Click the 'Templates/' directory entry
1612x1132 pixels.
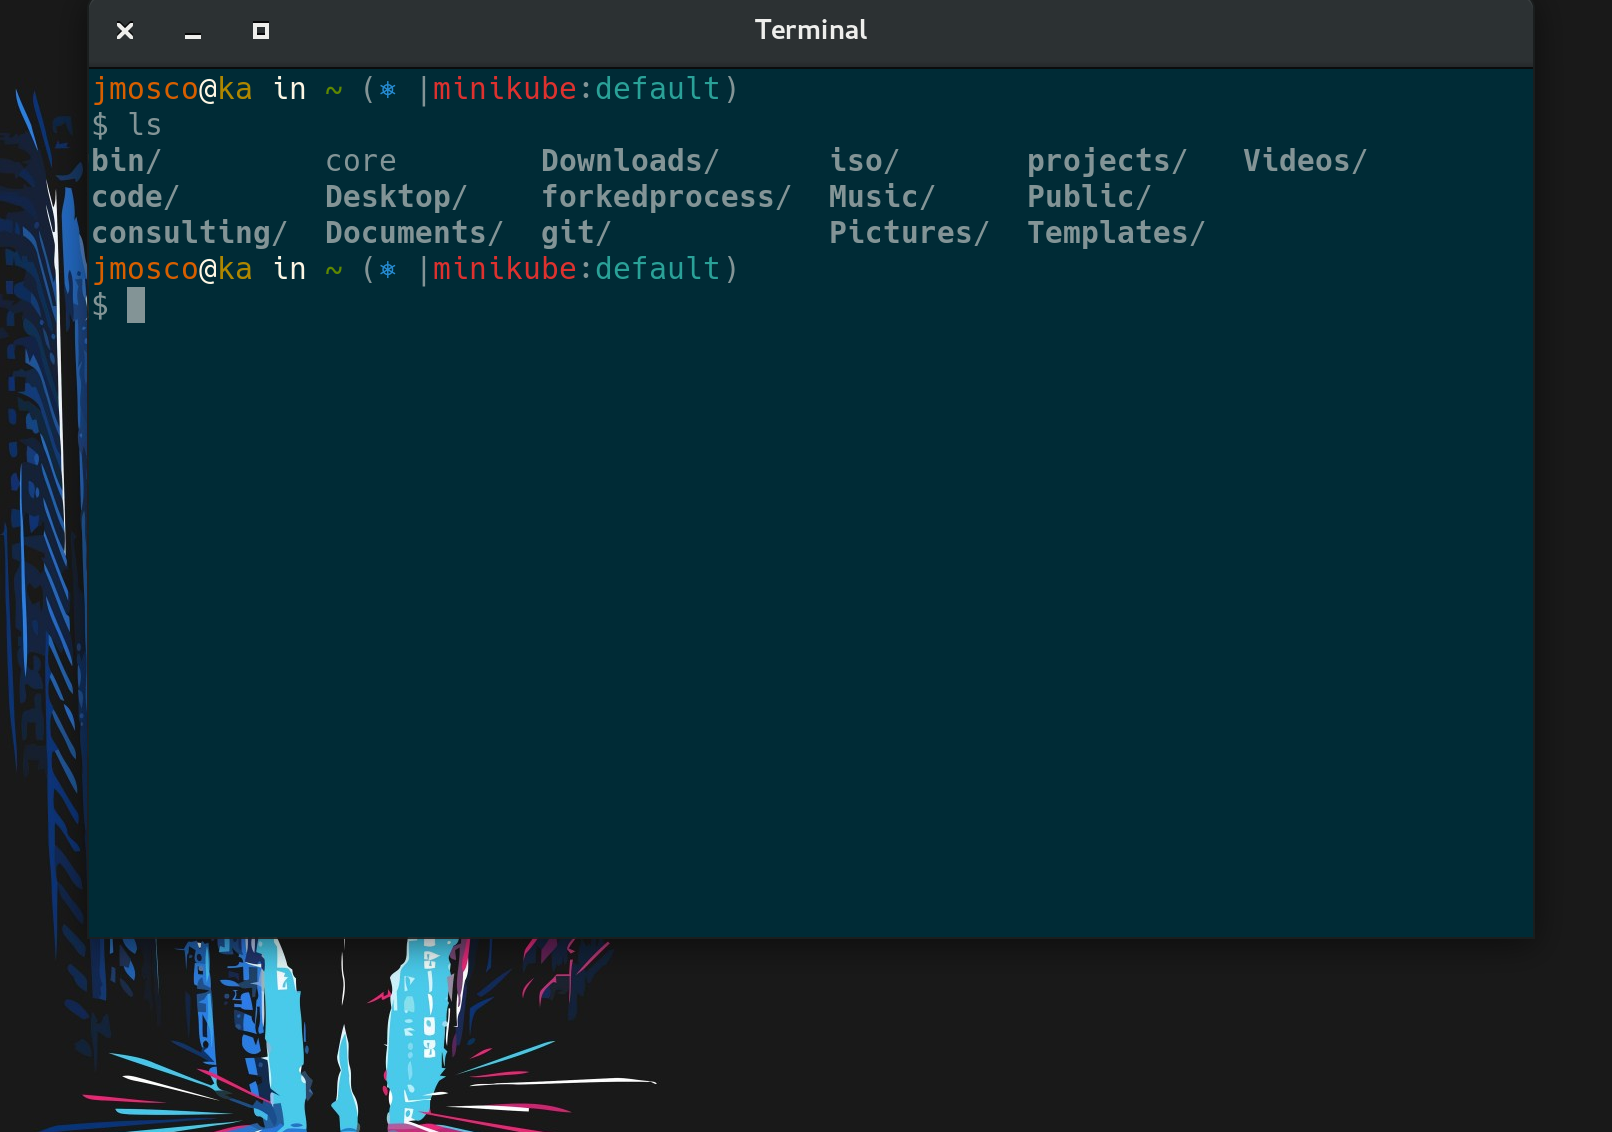[x=1116, y=233]
